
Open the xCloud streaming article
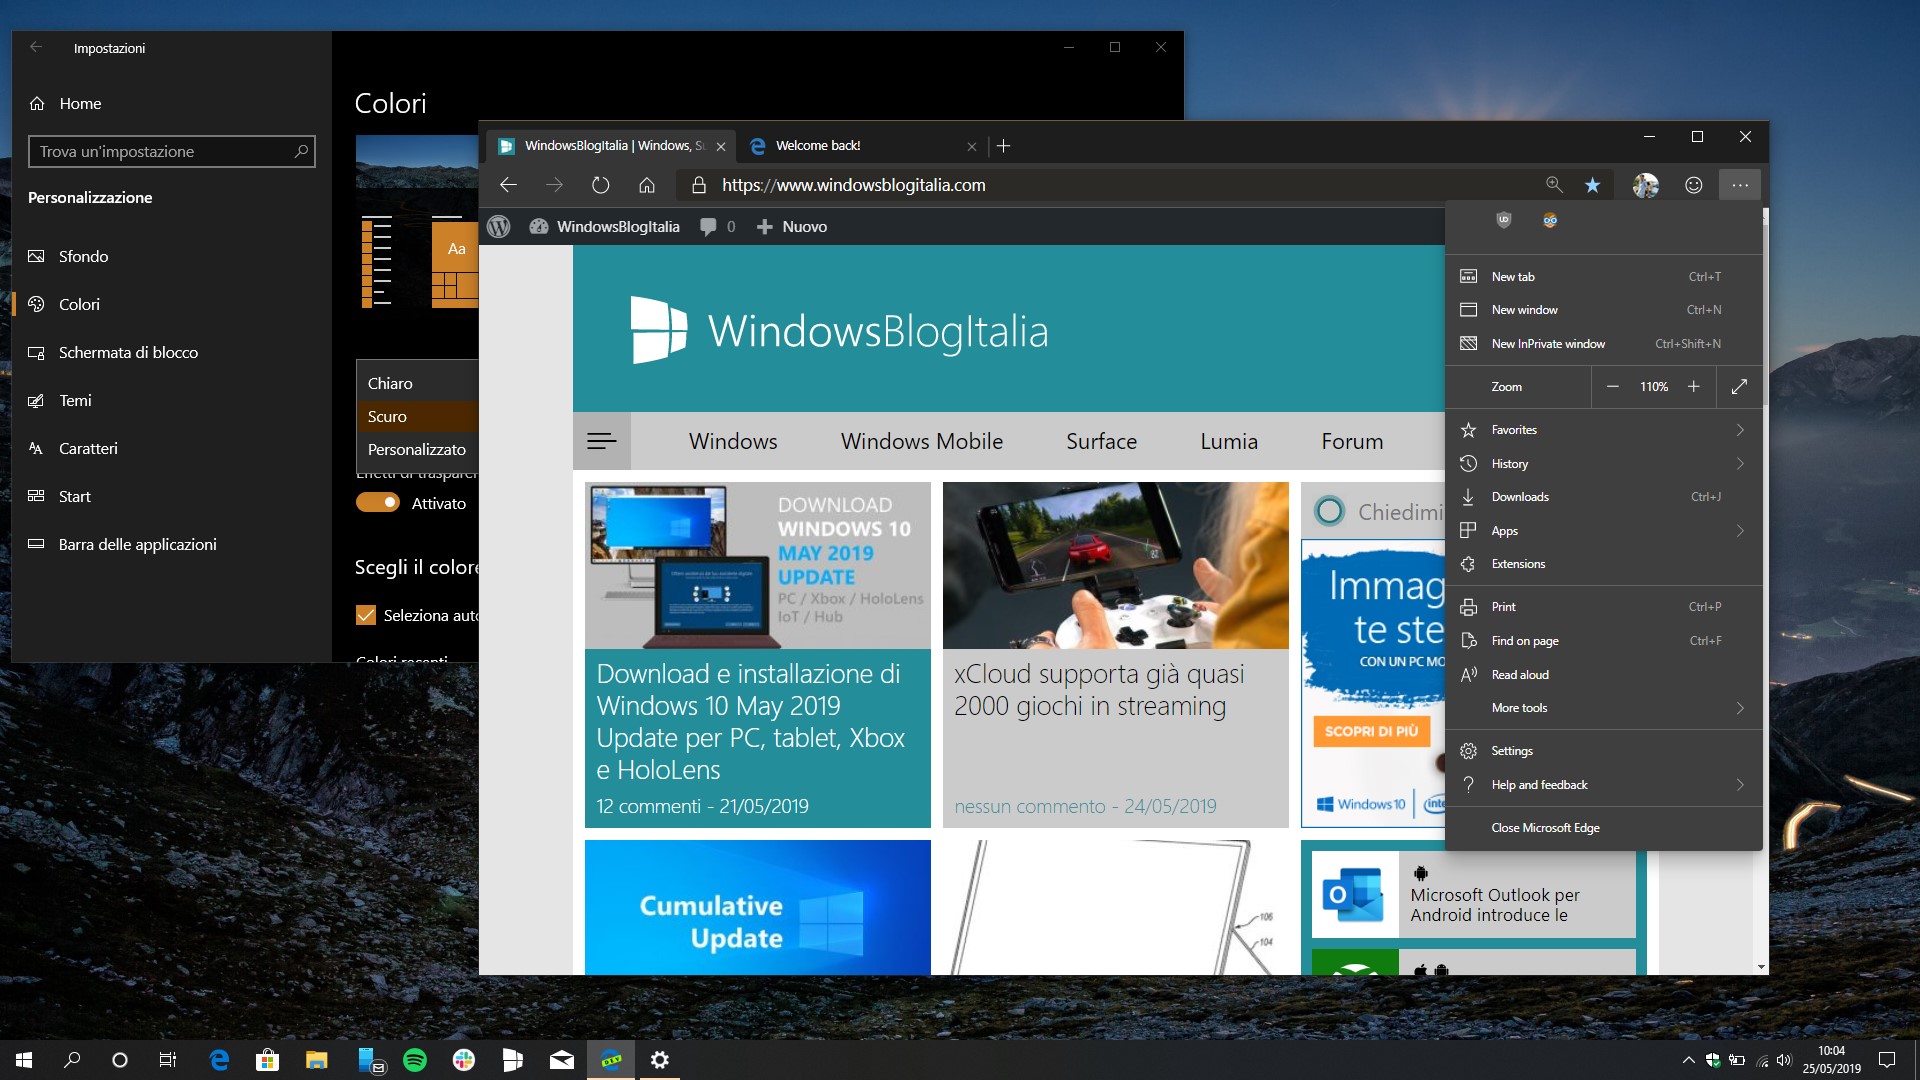(x=1115, y=655)
